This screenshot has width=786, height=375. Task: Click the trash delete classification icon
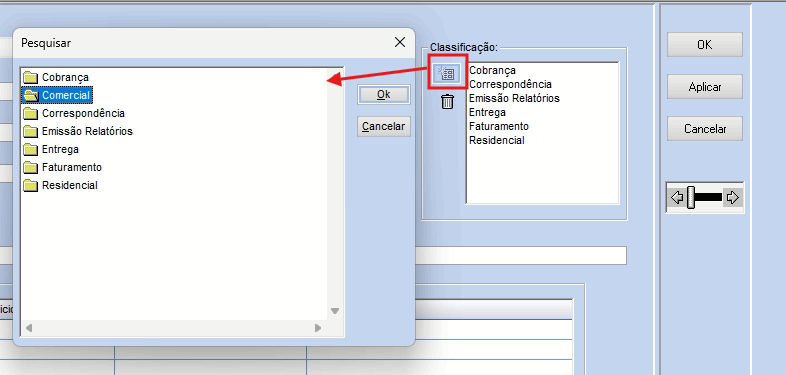pyautogui.click(x=447, y=102)
